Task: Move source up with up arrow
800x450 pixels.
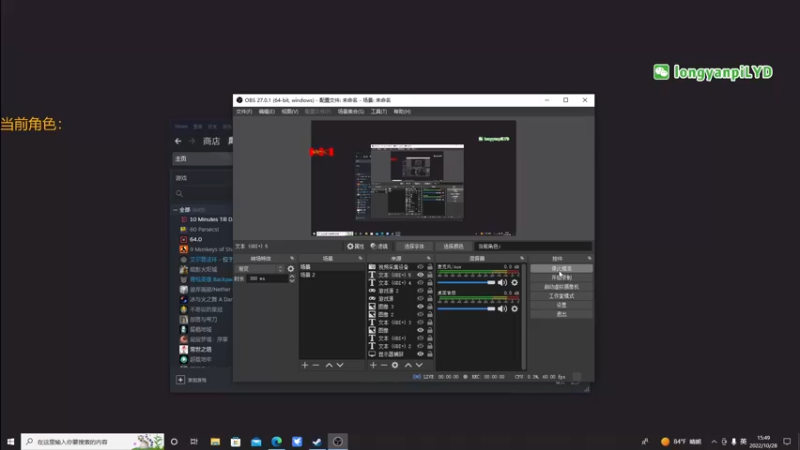Action: click(408, 365)
